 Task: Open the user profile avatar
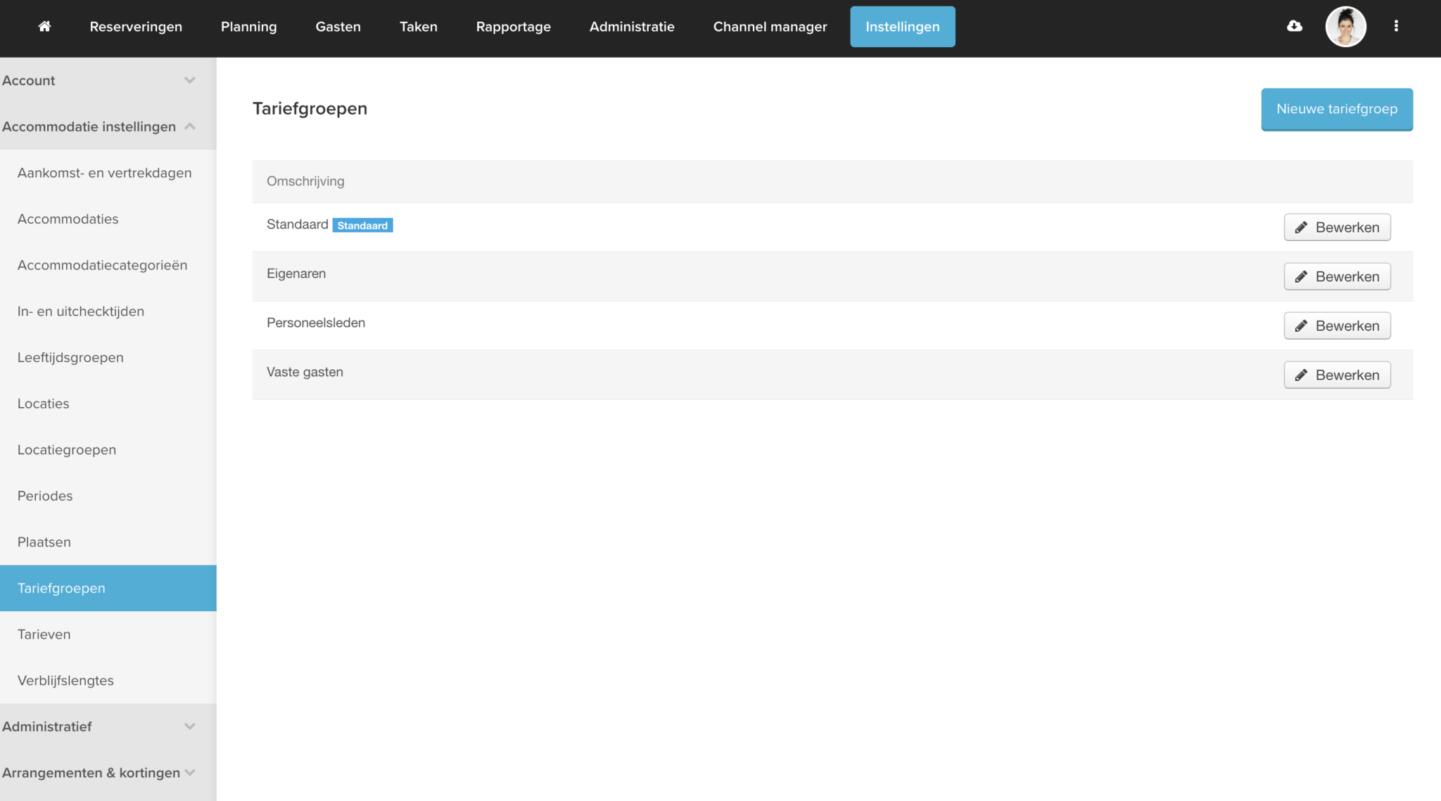(1345, 27)
